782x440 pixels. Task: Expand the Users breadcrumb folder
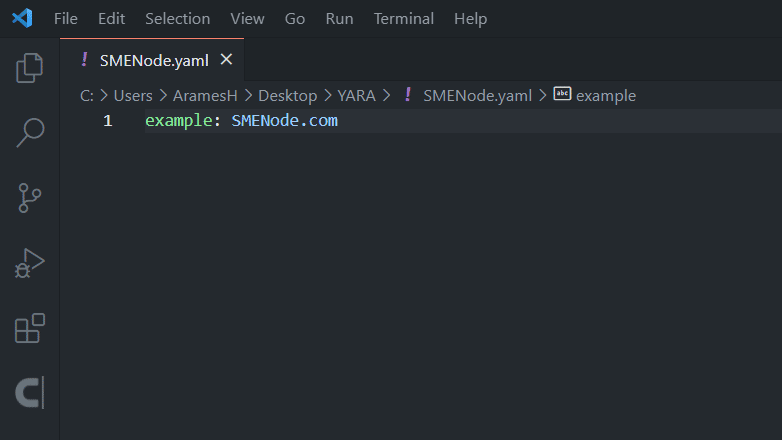(x=133, y=96)
